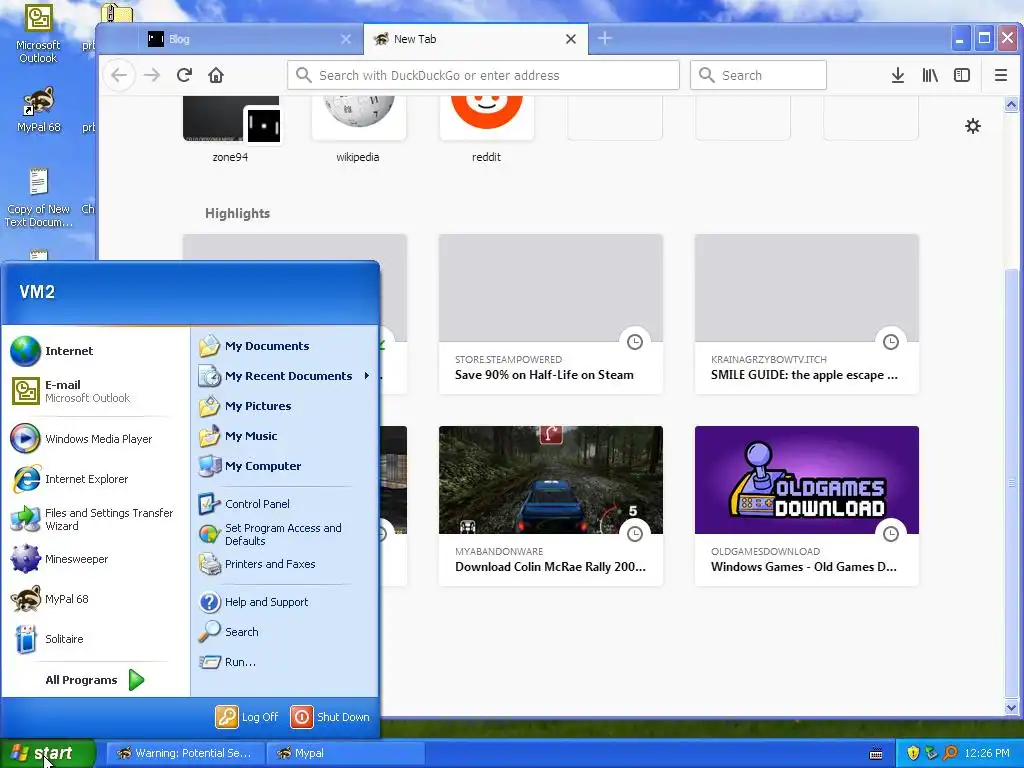The height and width of the screenshot is (768, 1024).
Task: Click the Shut Down button
Action: [x=330, y=717]
